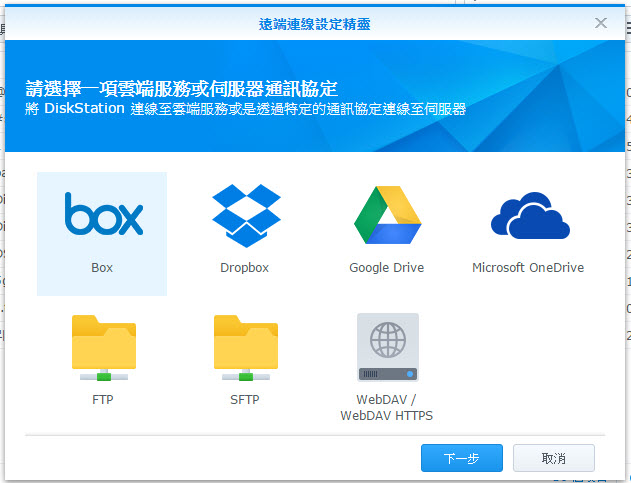Viewport: 631px width, 483px height.
Task: Click the DiskStation description subtitle
Action: 245,108
